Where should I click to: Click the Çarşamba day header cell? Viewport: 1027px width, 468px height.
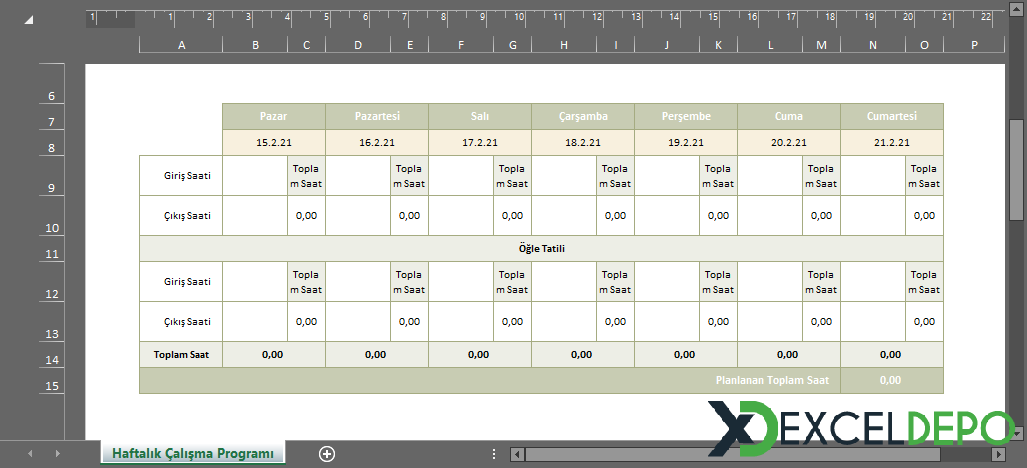[x=583, y=117]
